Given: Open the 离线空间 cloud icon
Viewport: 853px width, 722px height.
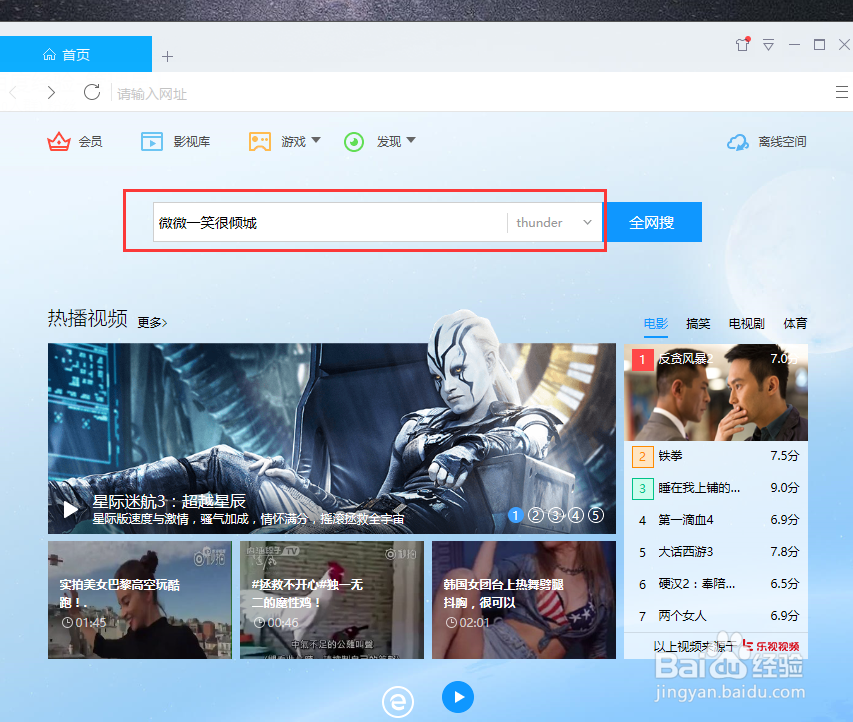Looking at the screenshot, I should tap(738, 142).
